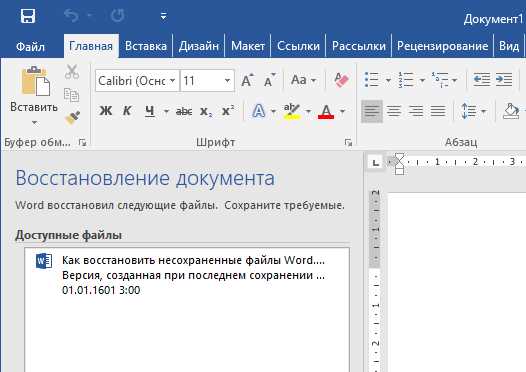Expand the Multilevel list dropdown arrow
Screen dimensions: 526x372
tap(455, 80)
